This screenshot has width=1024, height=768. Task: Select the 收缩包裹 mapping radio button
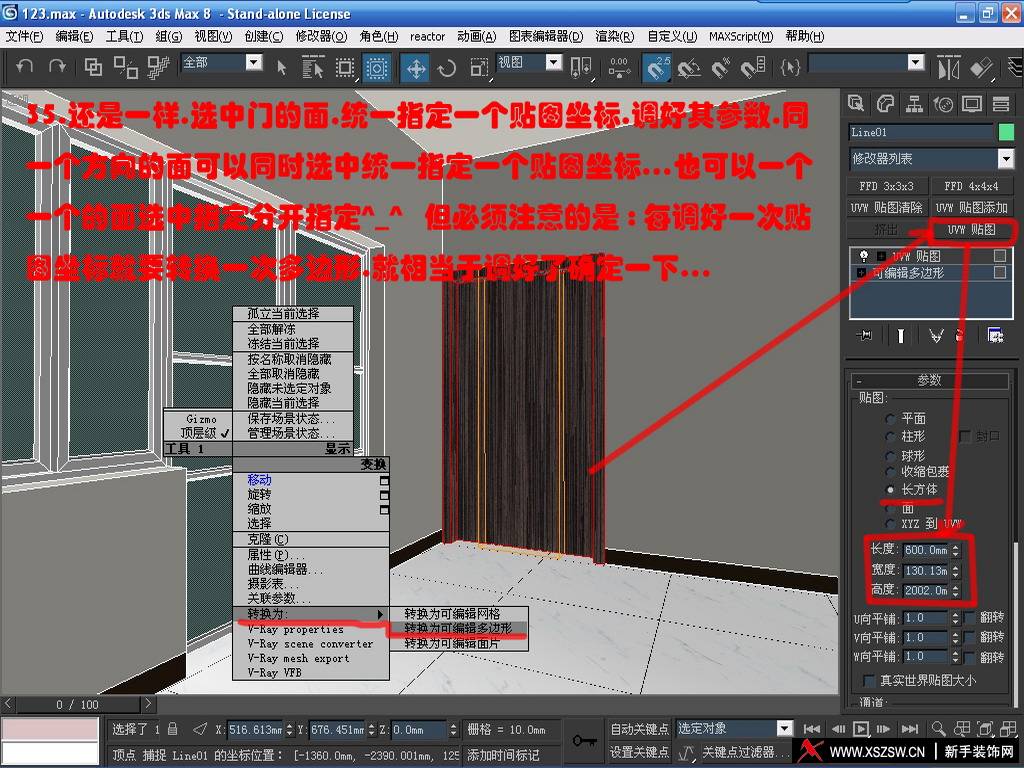[x=890, y=472]
